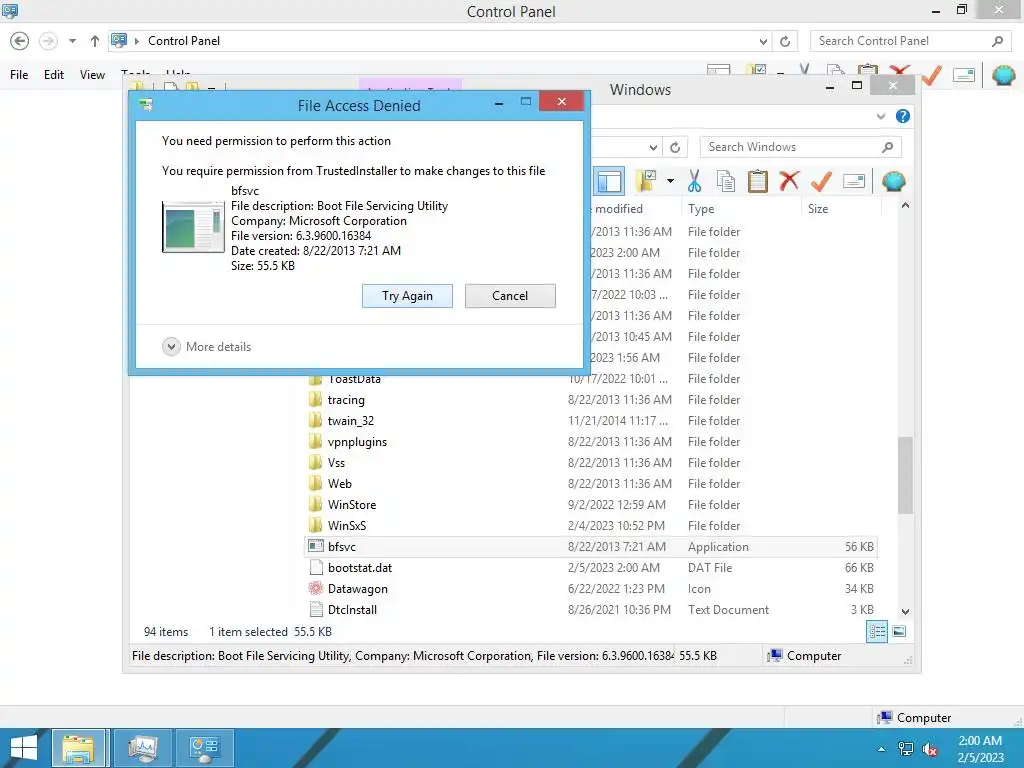The height and width of the screenshot is (768, 1024).
Task: Toggle the preview pane in the Windows window toolbar
Action: (609, 182)
